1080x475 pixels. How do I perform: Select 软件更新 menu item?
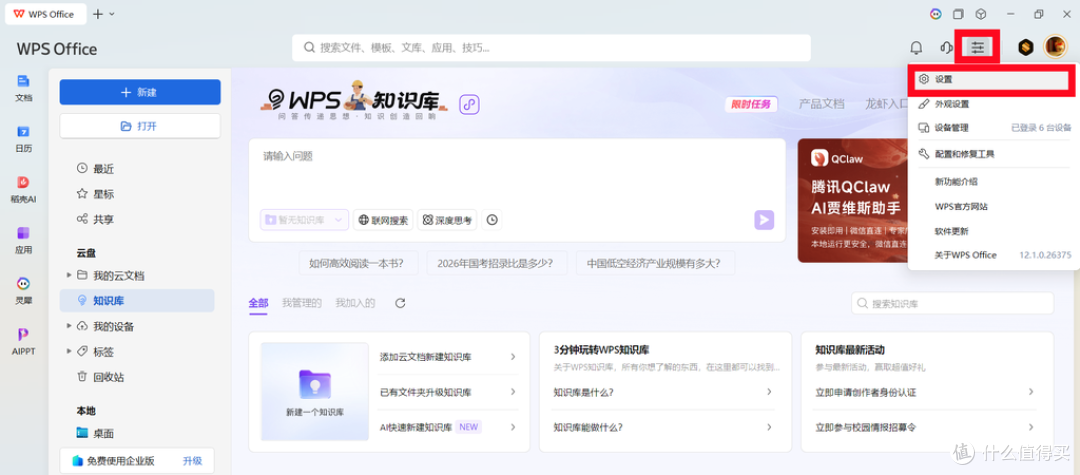(991, 231)
